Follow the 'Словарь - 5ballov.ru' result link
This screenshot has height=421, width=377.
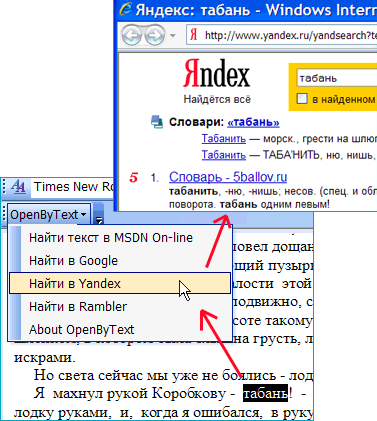click(228, 177)
